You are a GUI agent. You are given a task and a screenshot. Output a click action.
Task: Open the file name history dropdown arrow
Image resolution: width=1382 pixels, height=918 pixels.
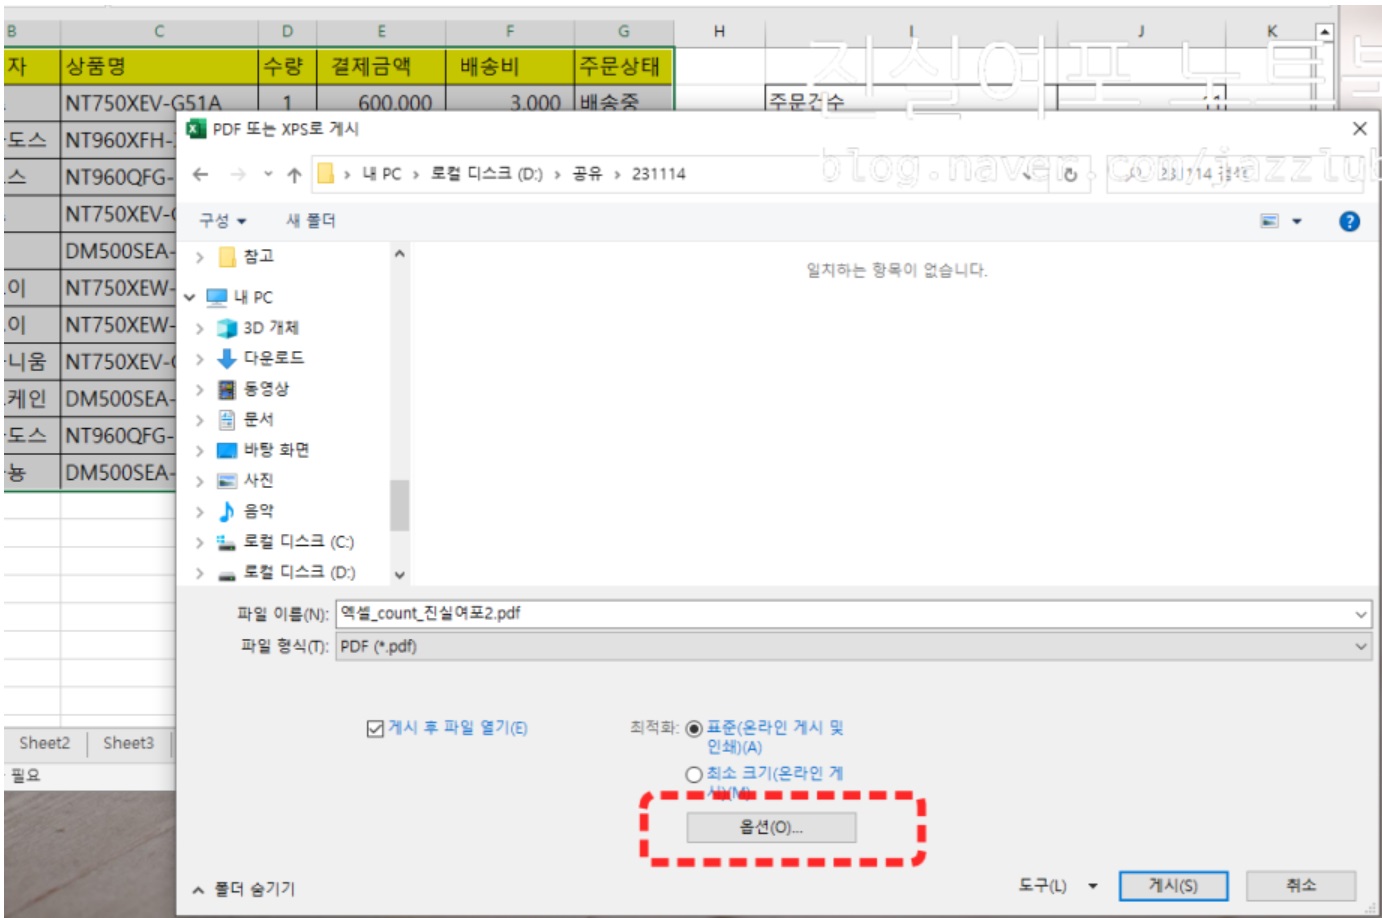1360,614
